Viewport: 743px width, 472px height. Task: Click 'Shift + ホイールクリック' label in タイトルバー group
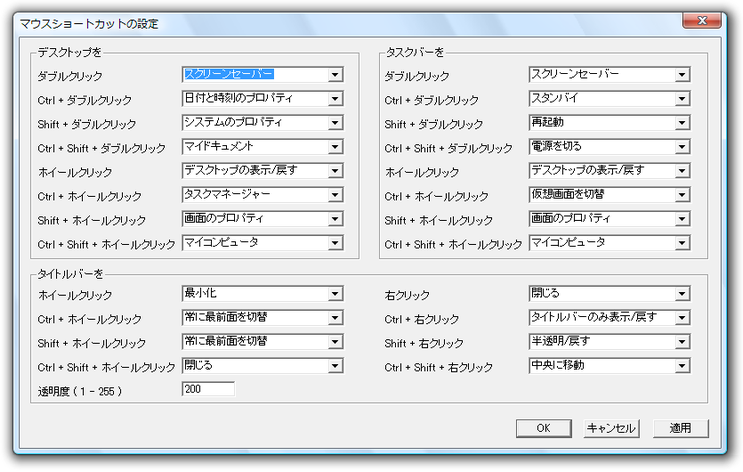pyautogui.click(x=91, y=344)
